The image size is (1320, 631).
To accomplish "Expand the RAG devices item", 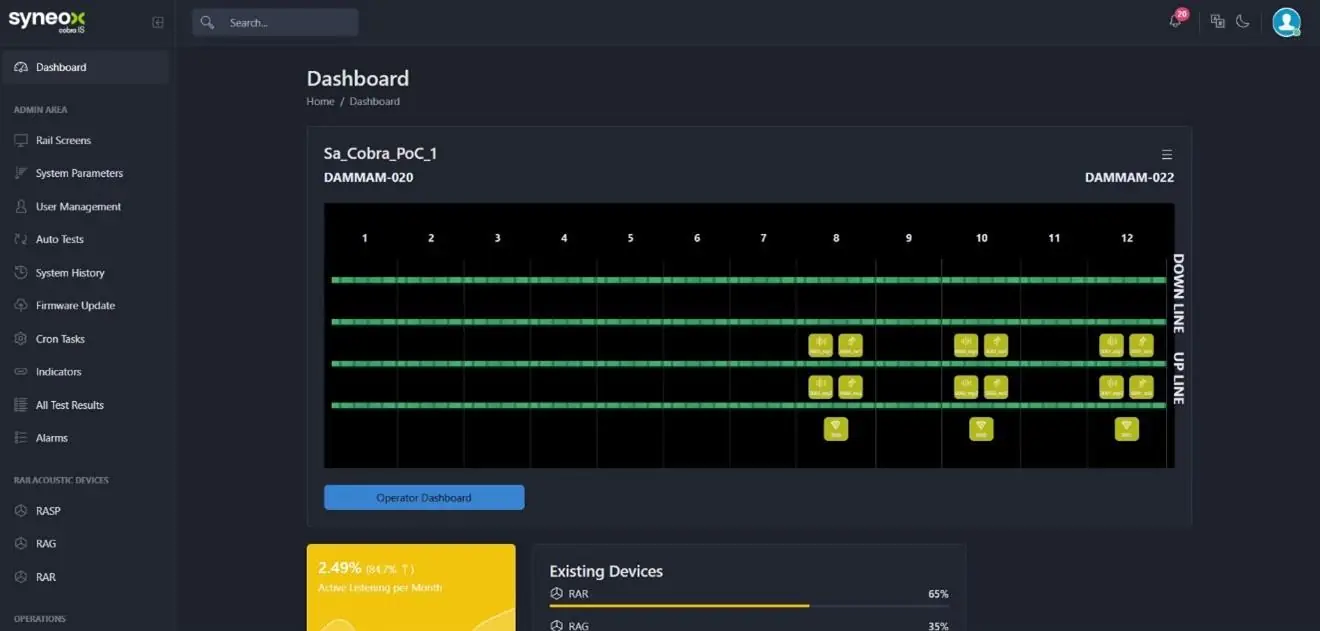I will click(46, 544).
